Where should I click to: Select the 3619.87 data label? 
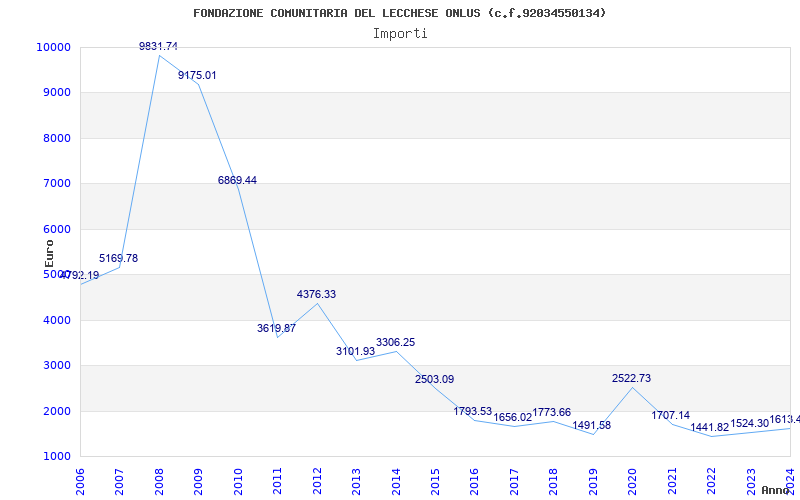pyautogui.click(x=276, y=329)
